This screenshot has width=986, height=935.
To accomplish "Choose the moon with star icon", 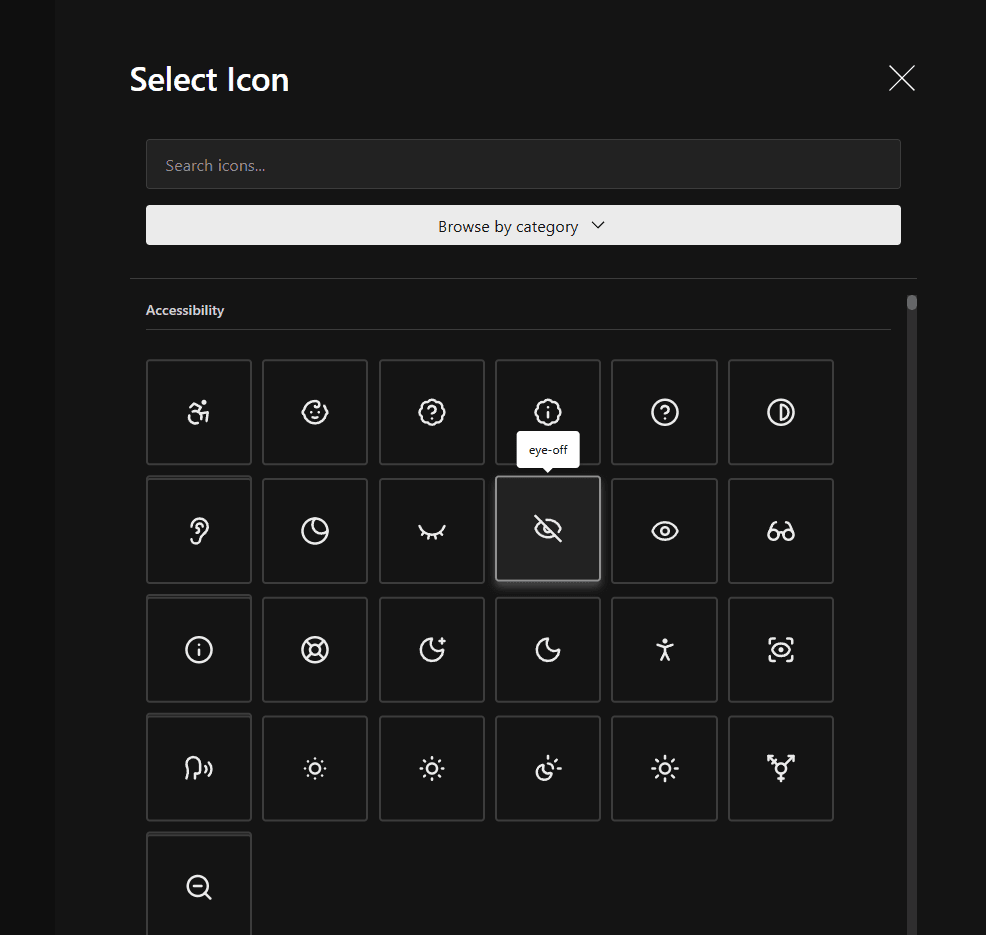I will click(x=432, y=650).
